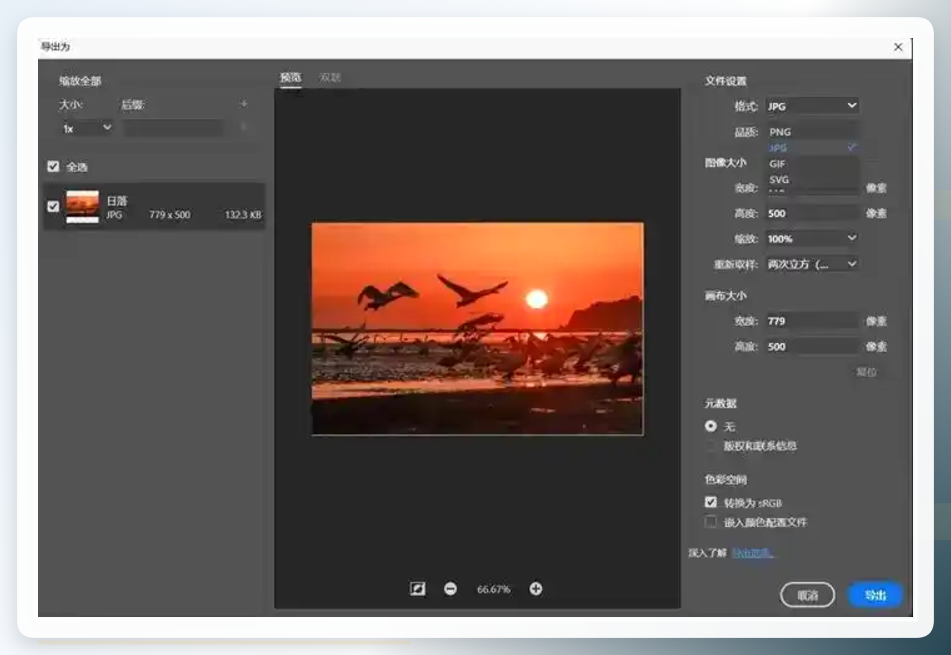Open the 缩放 100% dropdown

tap(812, 238)
